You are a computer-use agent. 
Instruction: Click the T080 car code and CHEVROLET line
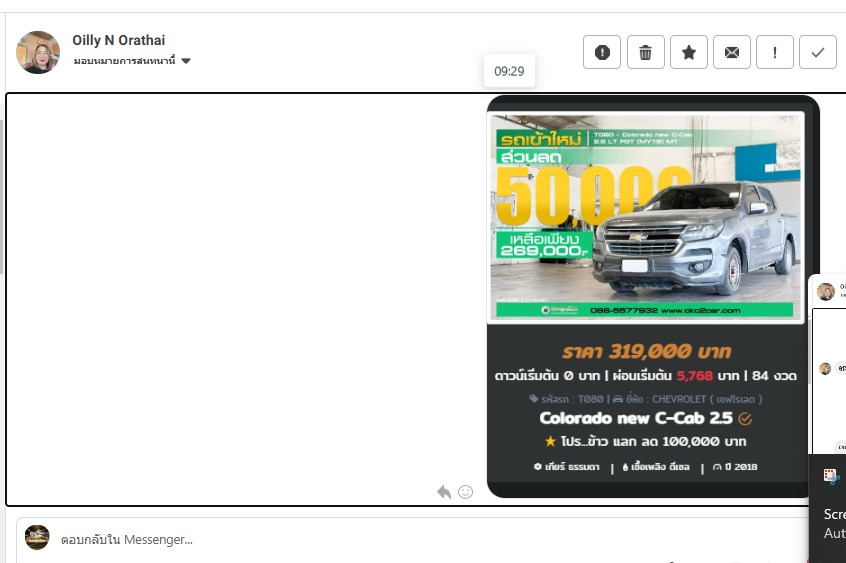646,399
